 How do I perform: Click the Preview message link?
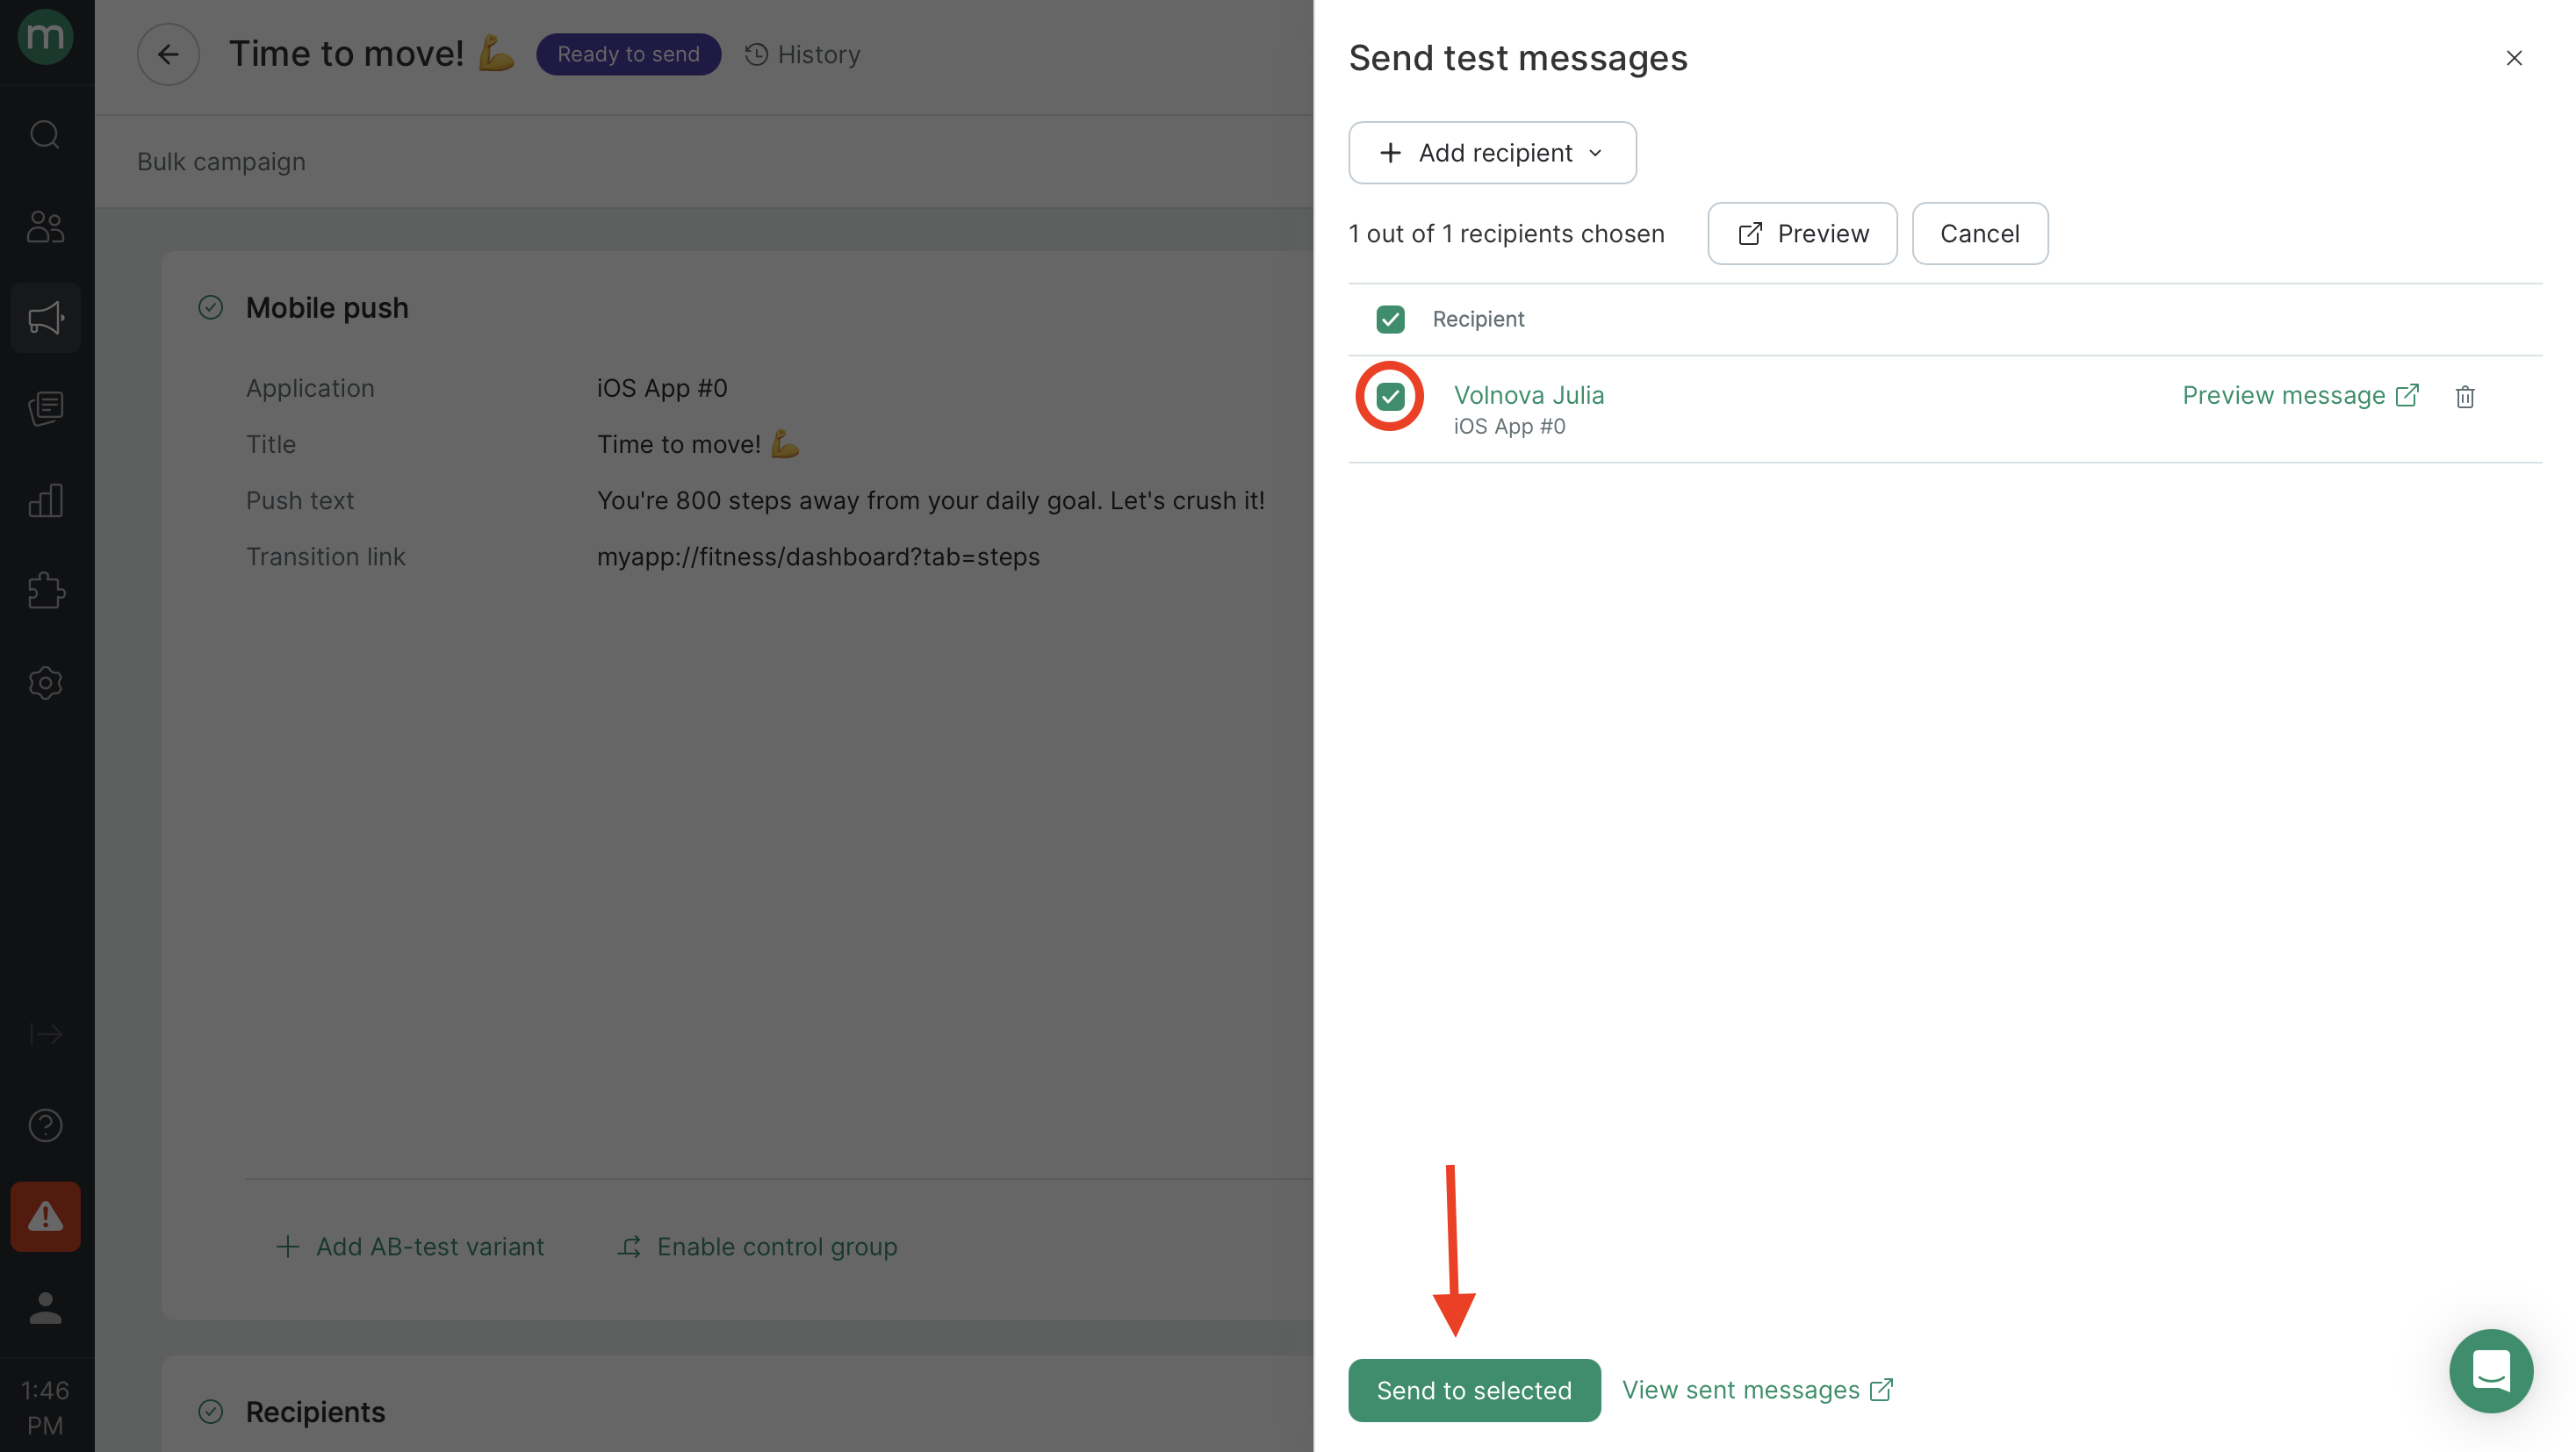pos(2300,395)
